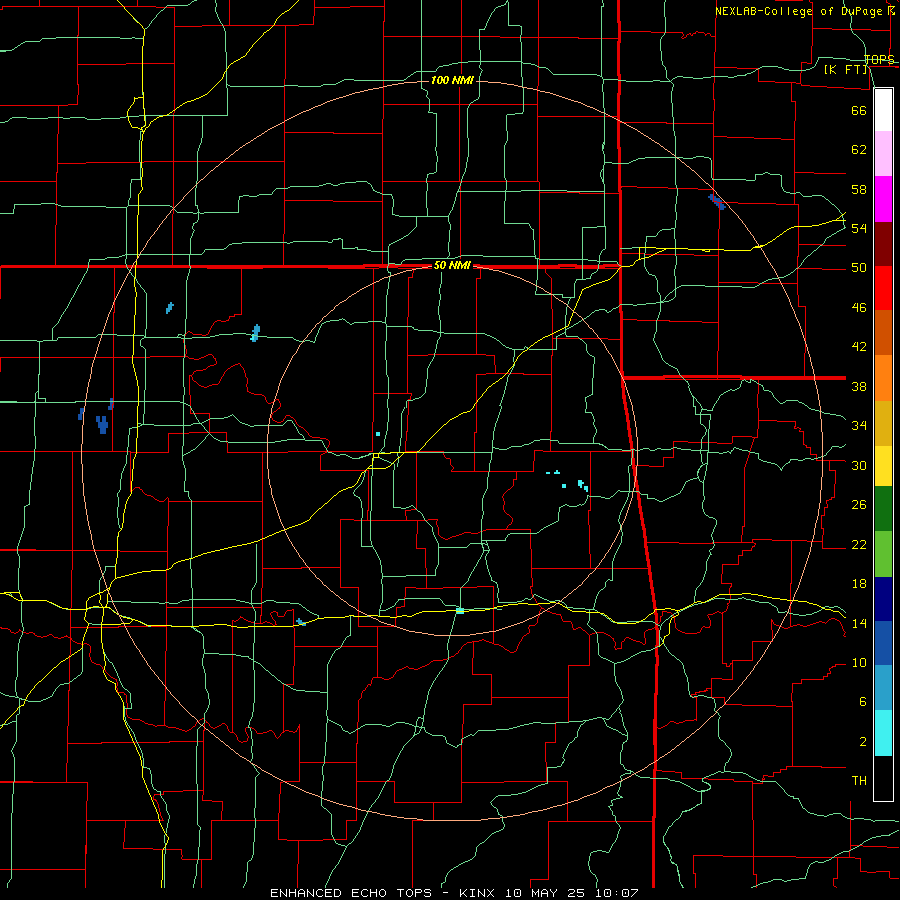Click the TH threshold legend label
The image size is (900, 900).
tap(859, 781)
